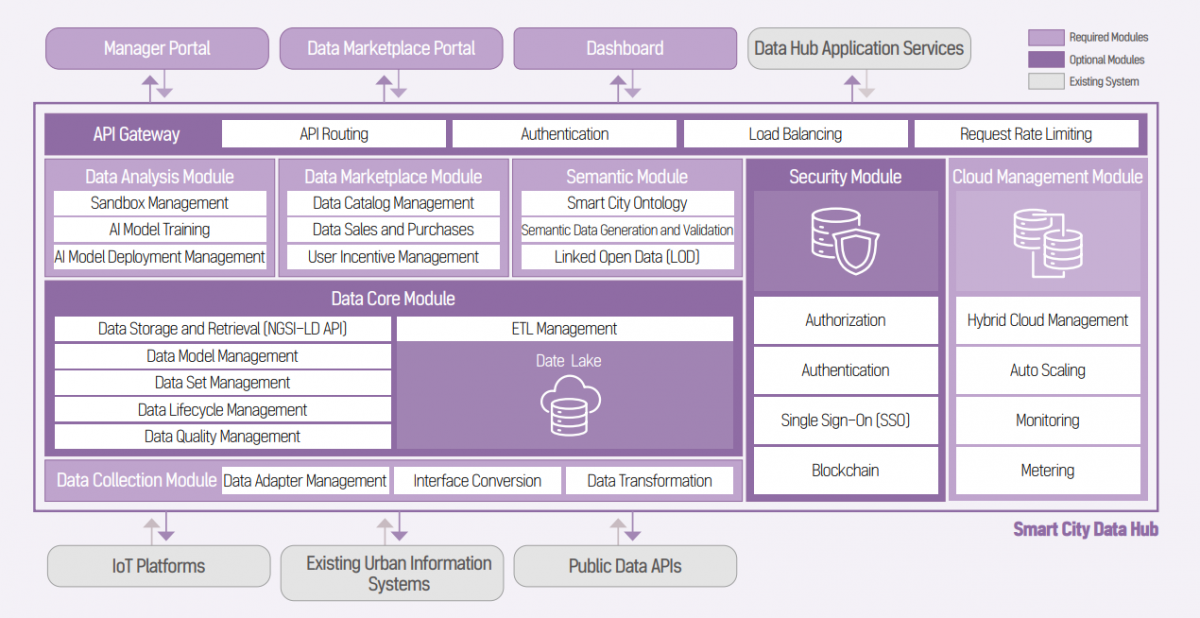Image resolution: width=1200 pixels, height=618 pixels.
Task: Click the arrow above the Dashboard block
Action: coord(625,86)
